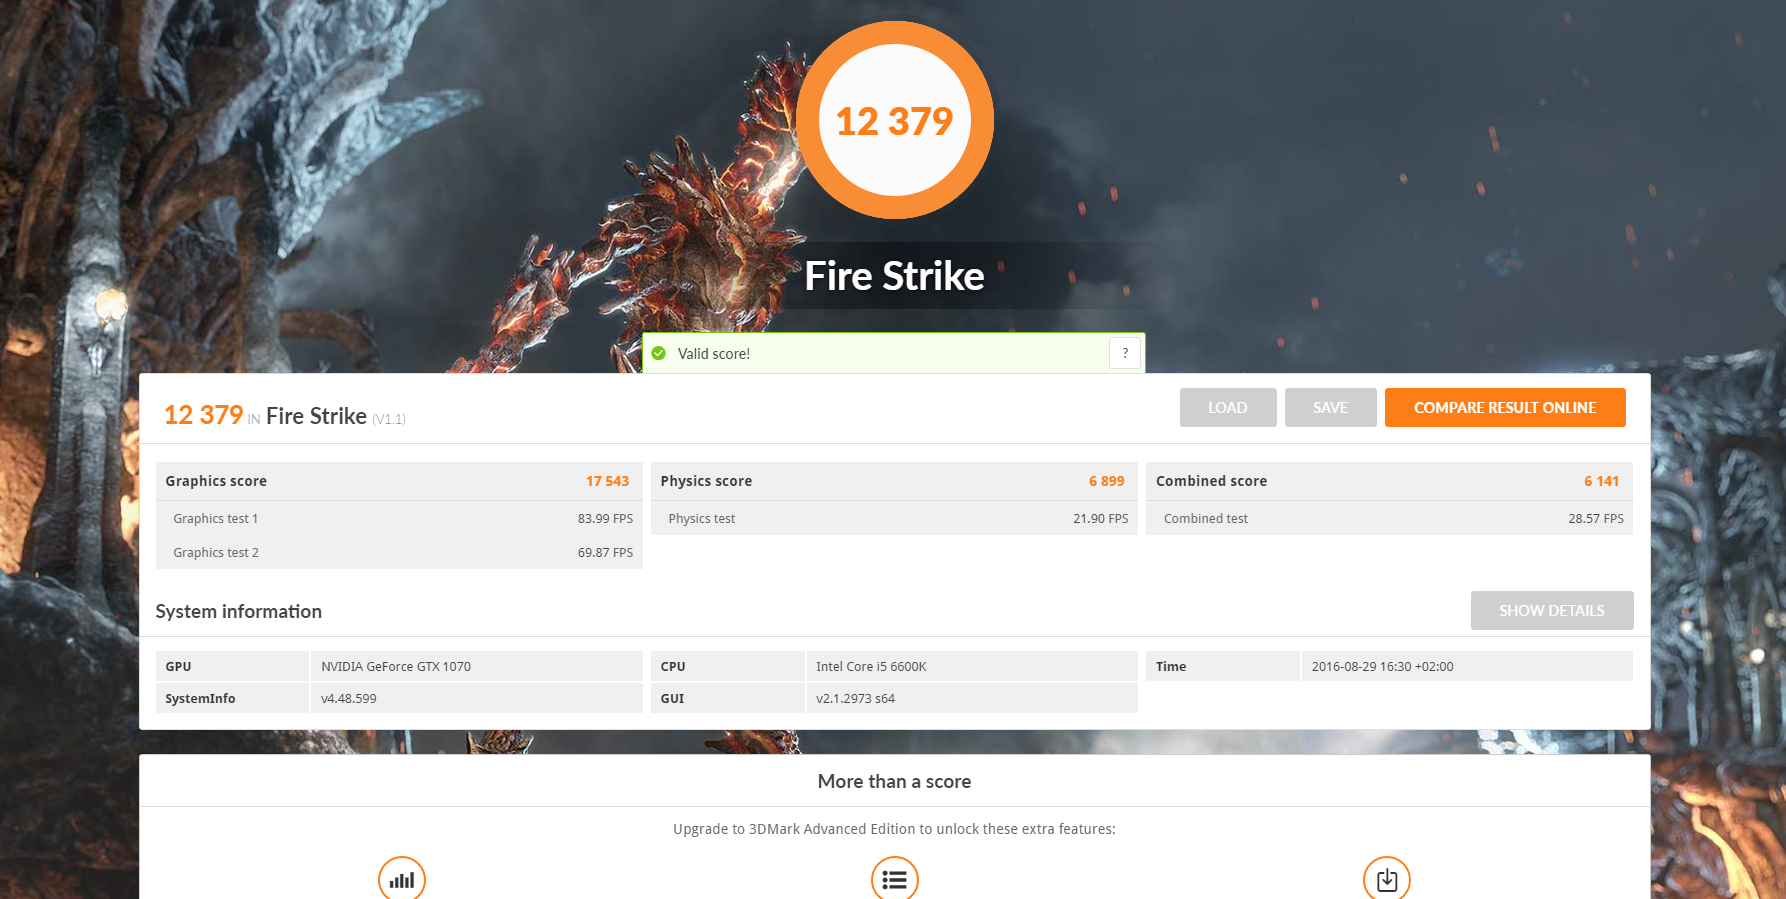The height and width of the screenshot is (899, 1786).
Task: Click the SAVE button
Action: tap(1330, 407)
